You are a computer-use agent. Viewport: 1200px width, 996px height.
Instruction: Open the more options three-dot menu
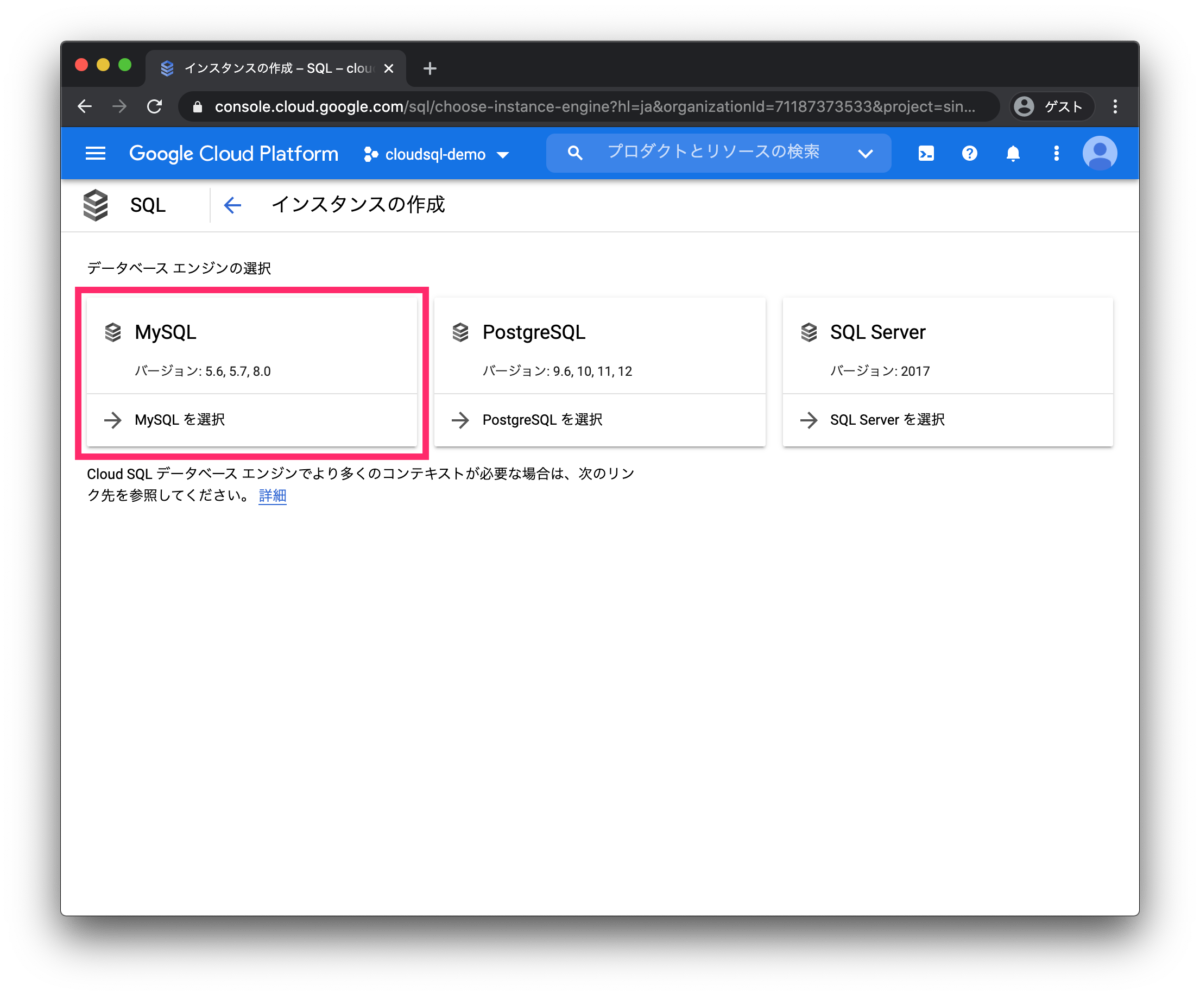click(1056, 153)
